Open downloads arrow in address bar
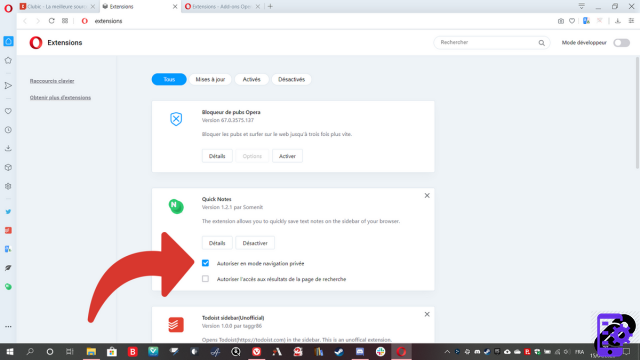640x360 pixels. pos(618,21)
